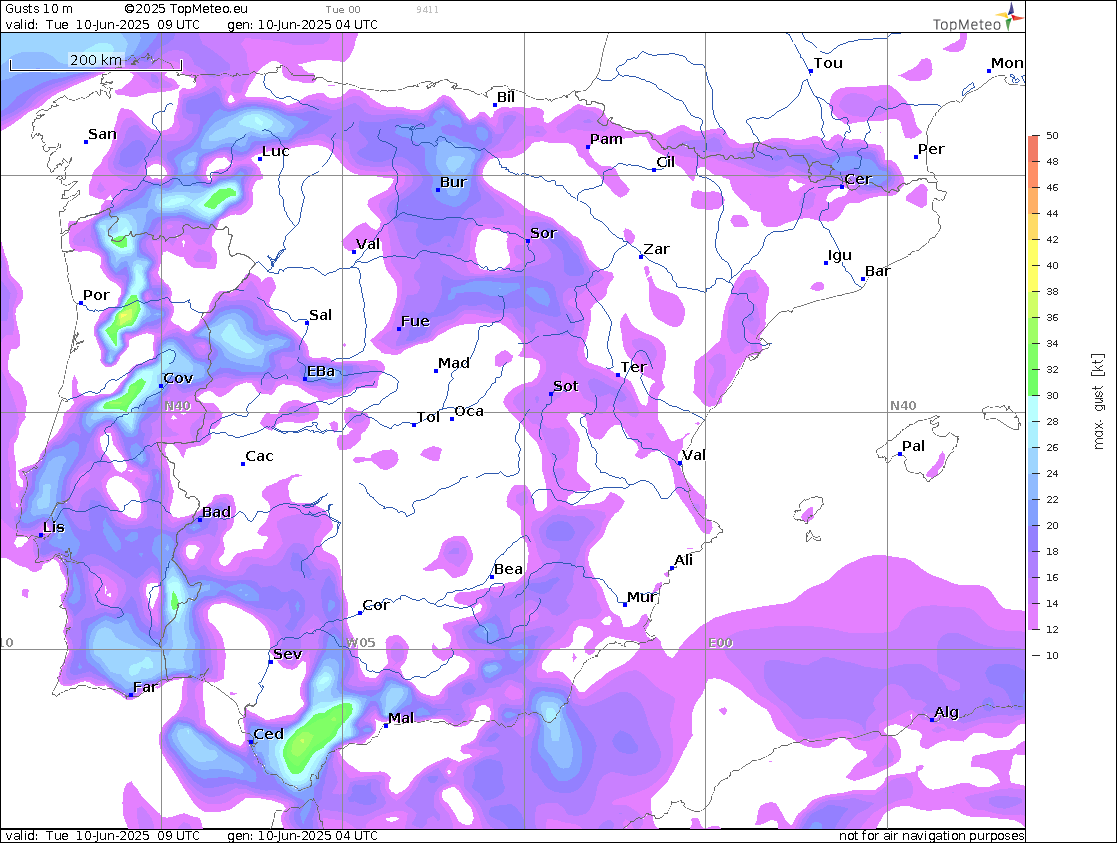
Task: Click the 'Oca' city label
Action: [469, 411]
